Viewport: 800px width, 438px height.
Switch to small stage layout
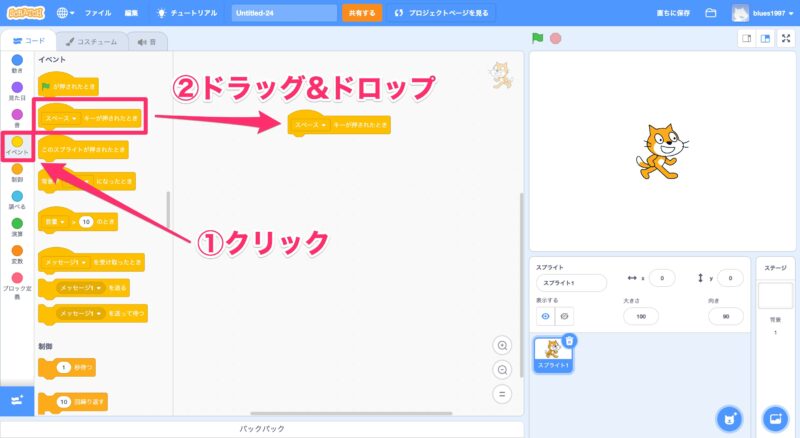746,39
